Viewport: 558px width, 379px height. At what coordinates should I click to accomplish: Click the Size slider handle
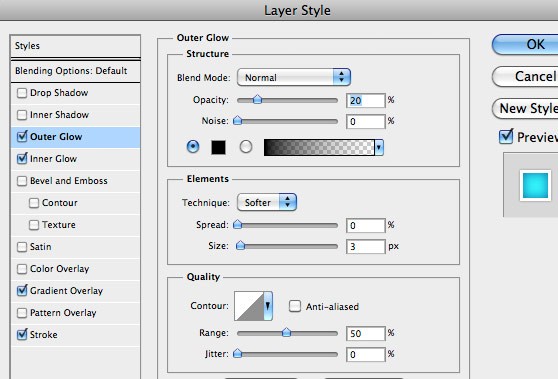(x=241, y=245)
